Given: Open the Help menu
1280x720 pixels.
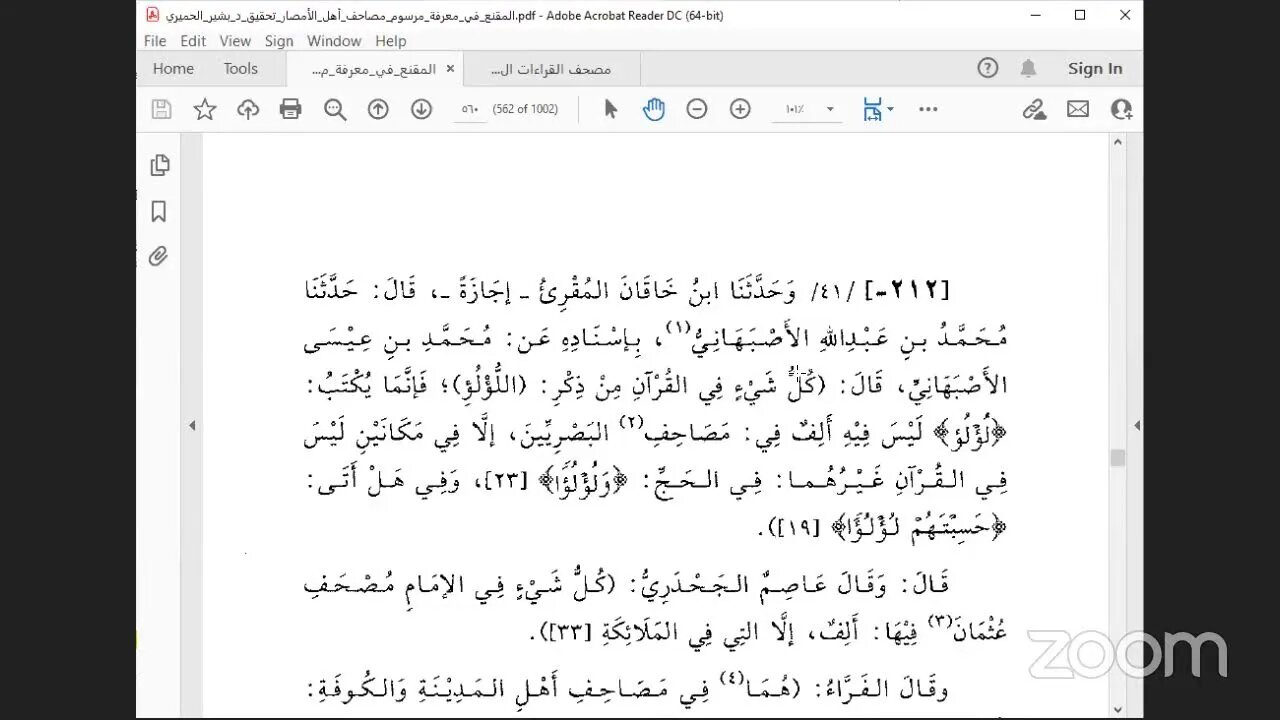Looking at the screenshot, I should click(391, 41).
